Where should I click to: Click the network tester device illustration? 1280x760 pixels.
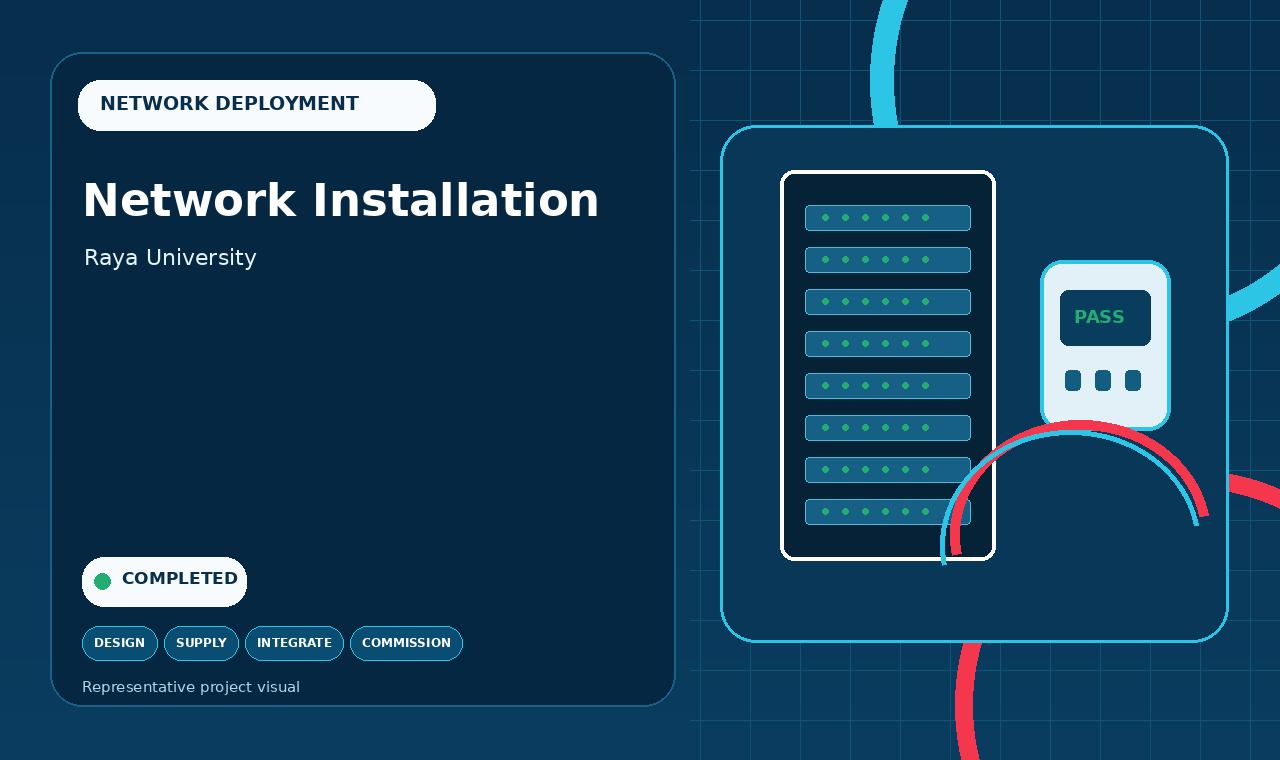pyautogui.click(x=1105, y=345)
